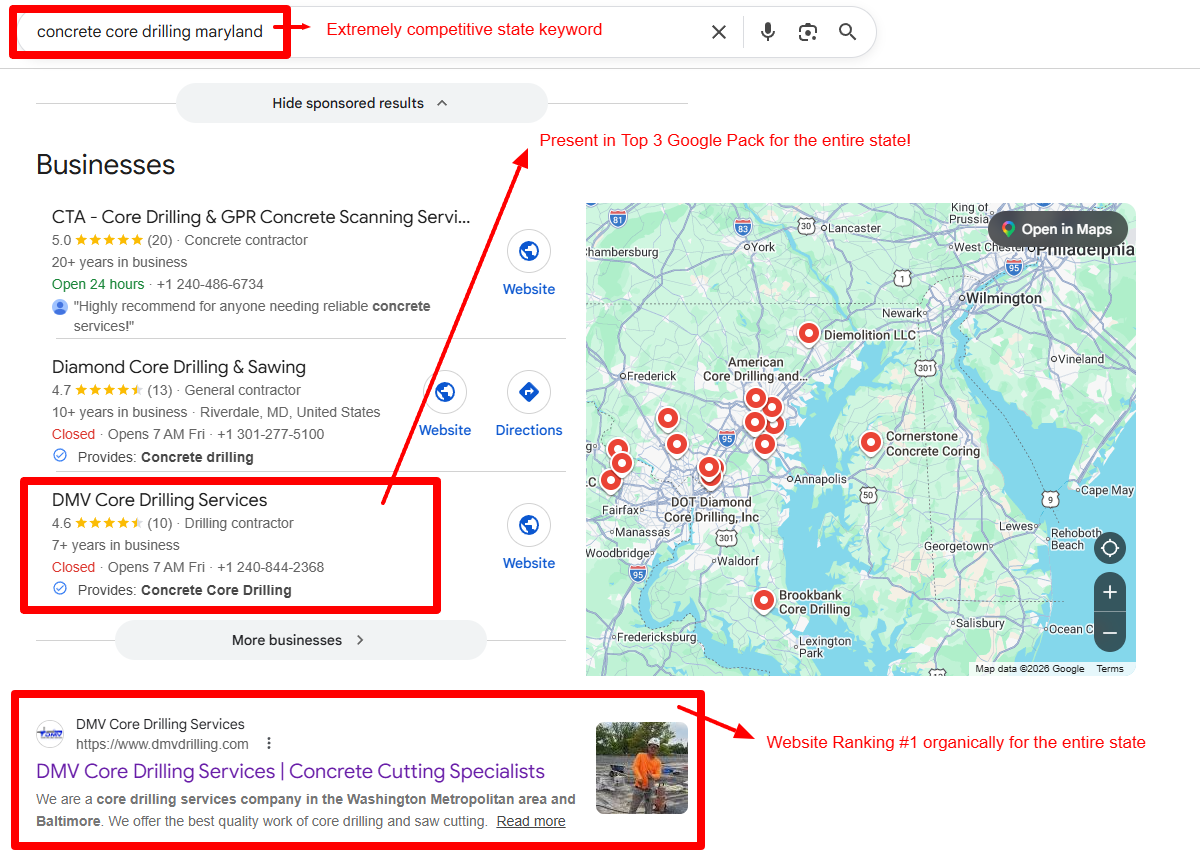Viewport: 1200px width, 857px height.
Task: Click the reviewer avatar under CTA listing
Action: point(60,307)
